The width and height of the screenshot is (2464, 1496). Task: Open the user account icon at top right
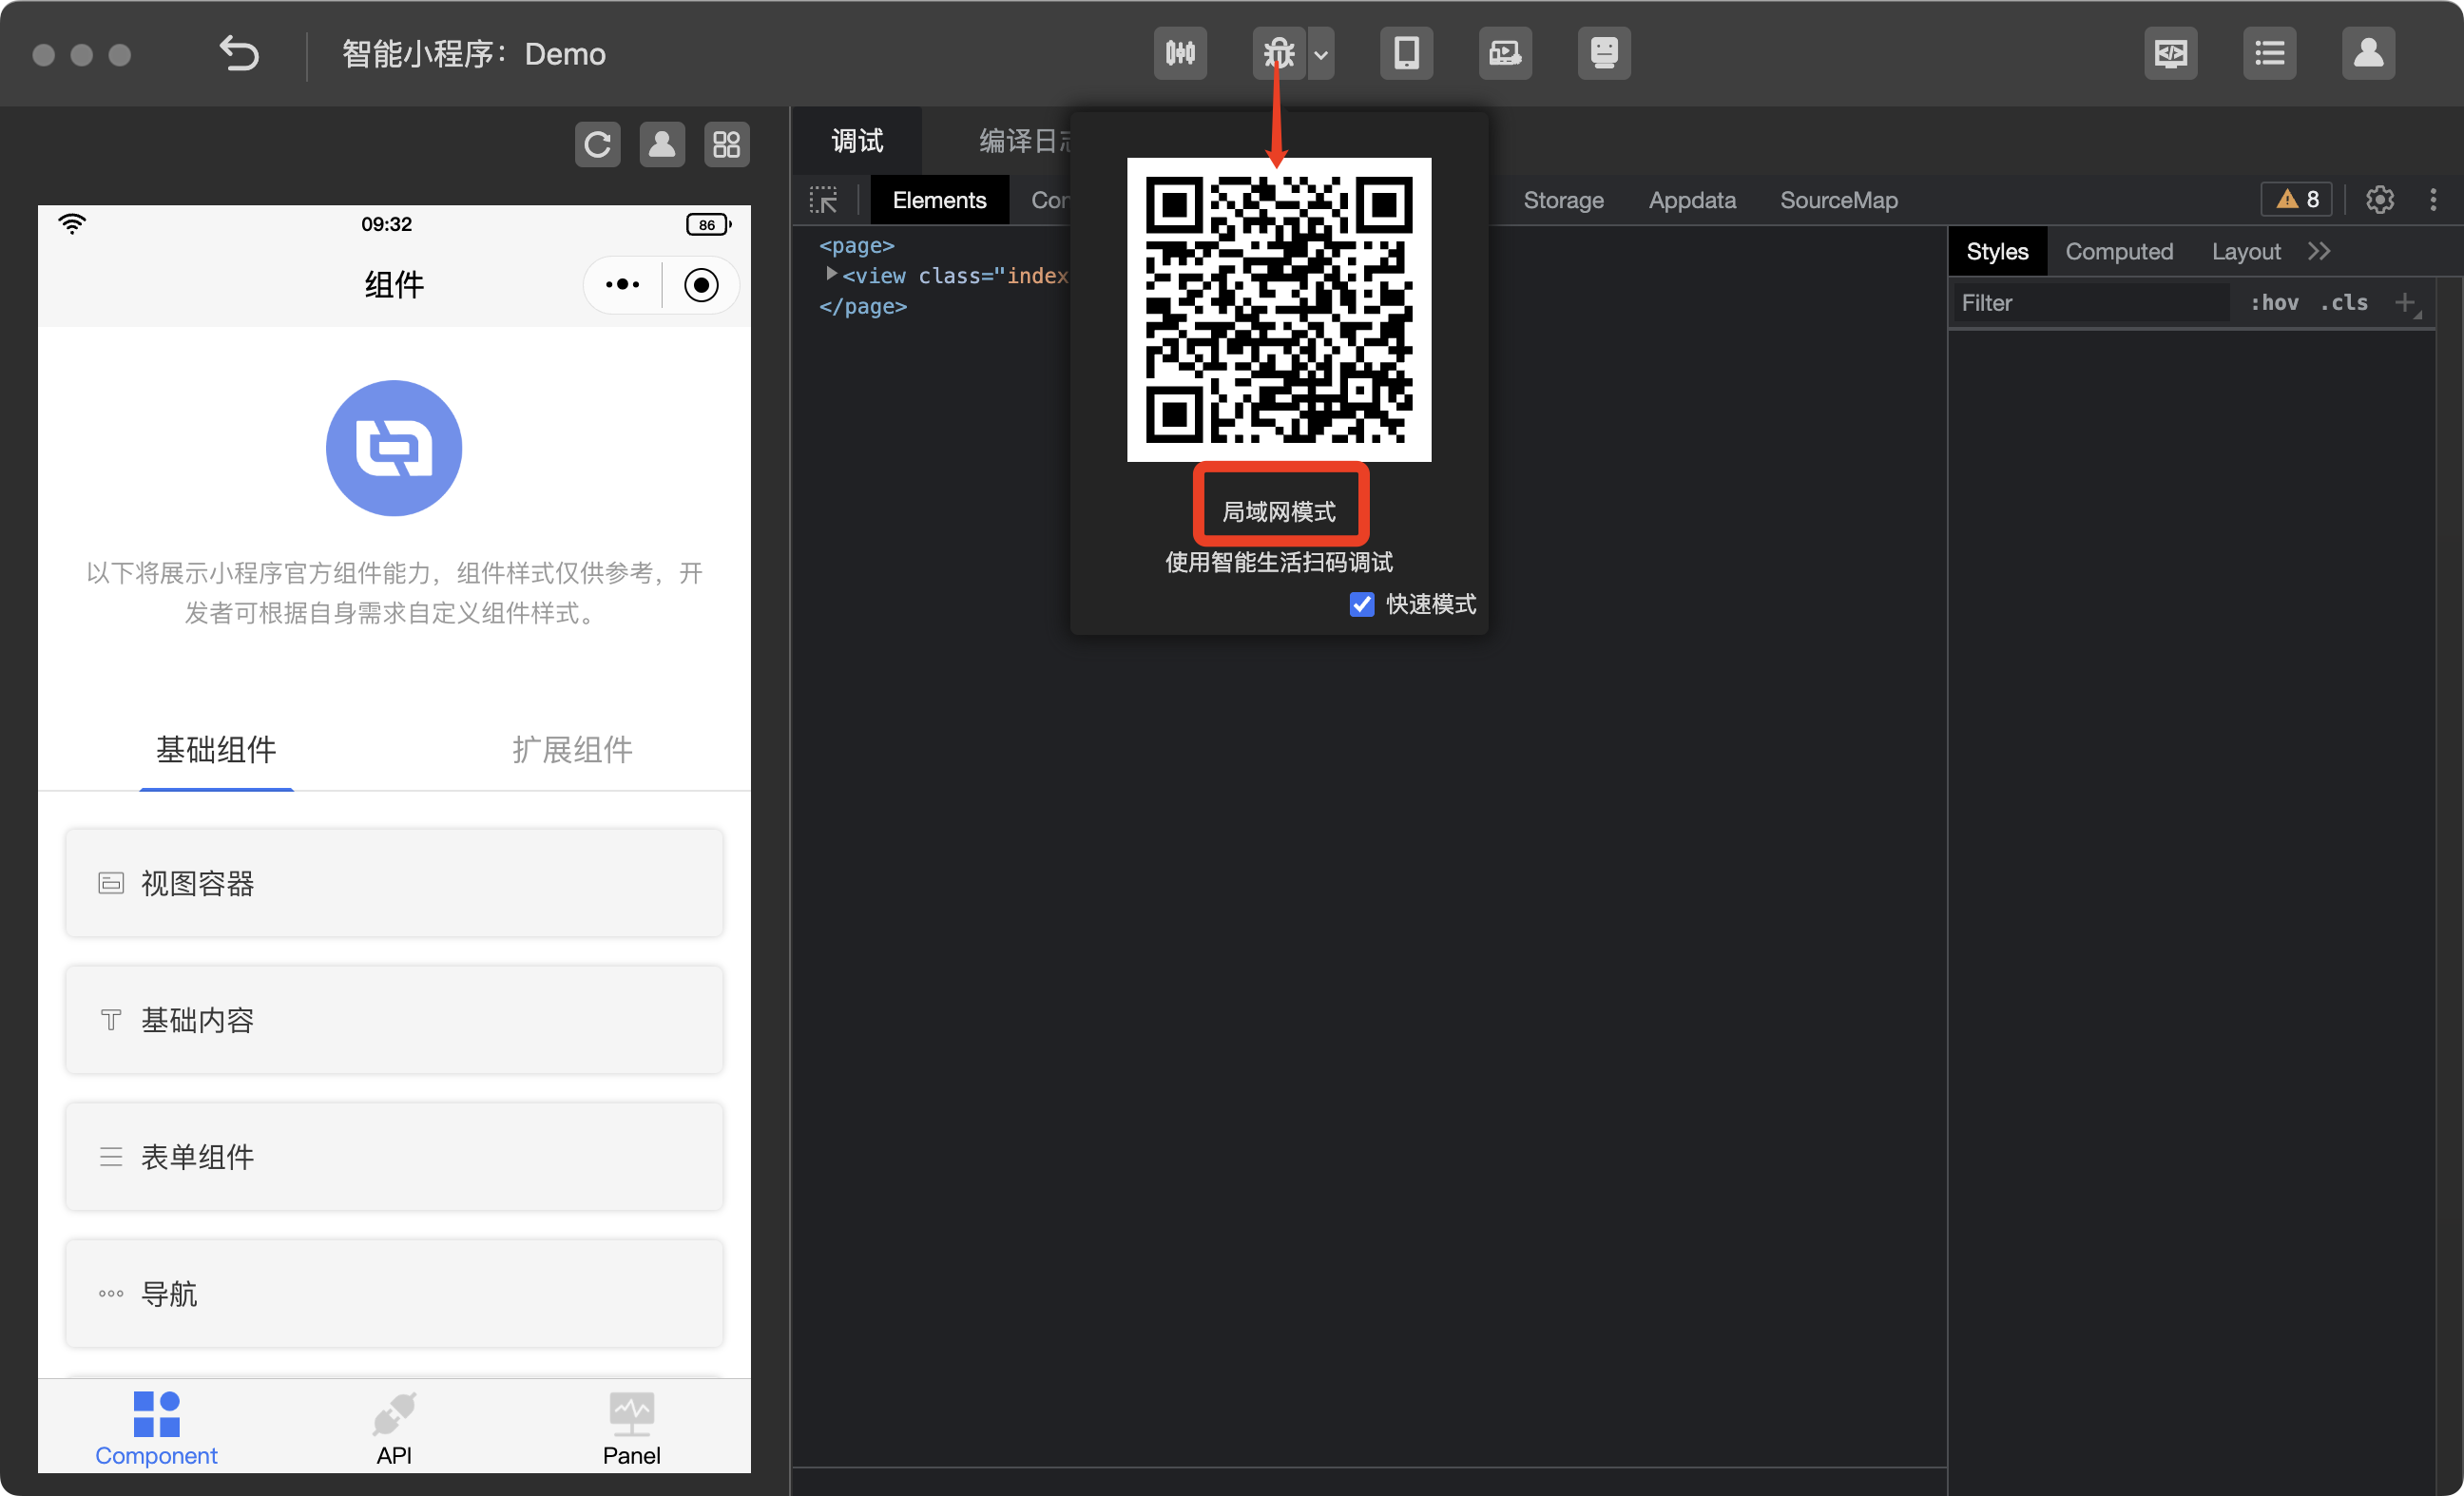tap(2369, 53)
